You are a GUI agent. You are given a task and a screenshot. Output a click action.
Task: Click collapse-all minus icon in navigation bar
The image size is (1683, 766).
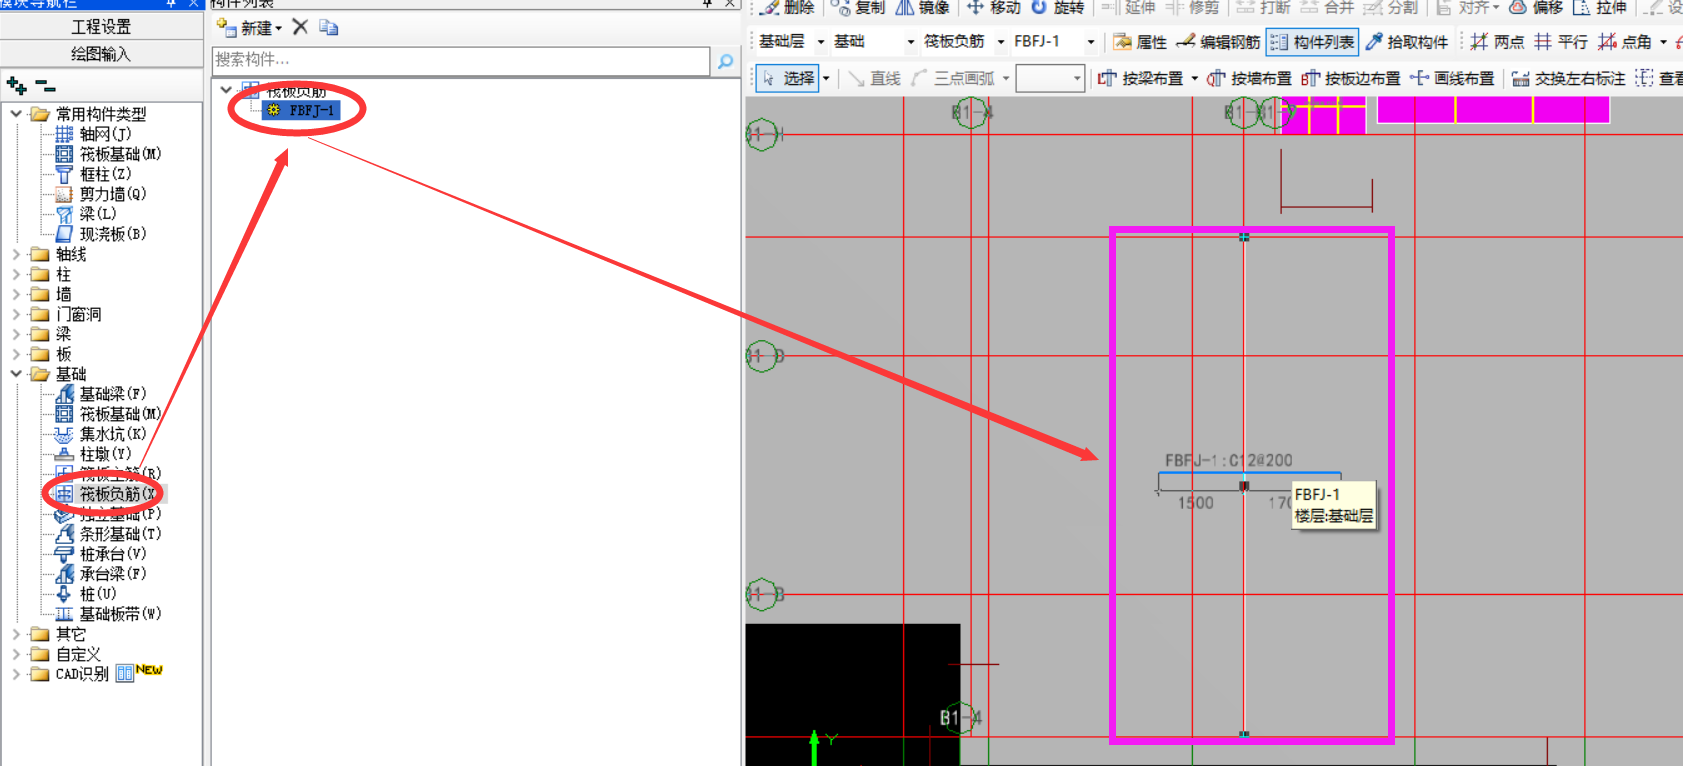[x=45, y=86]
